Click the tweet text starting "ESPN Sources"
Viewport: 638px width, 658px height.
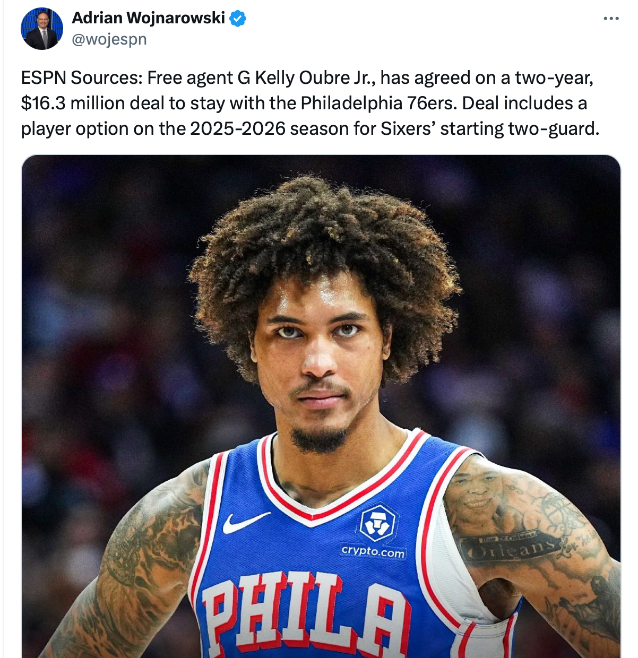310,103
